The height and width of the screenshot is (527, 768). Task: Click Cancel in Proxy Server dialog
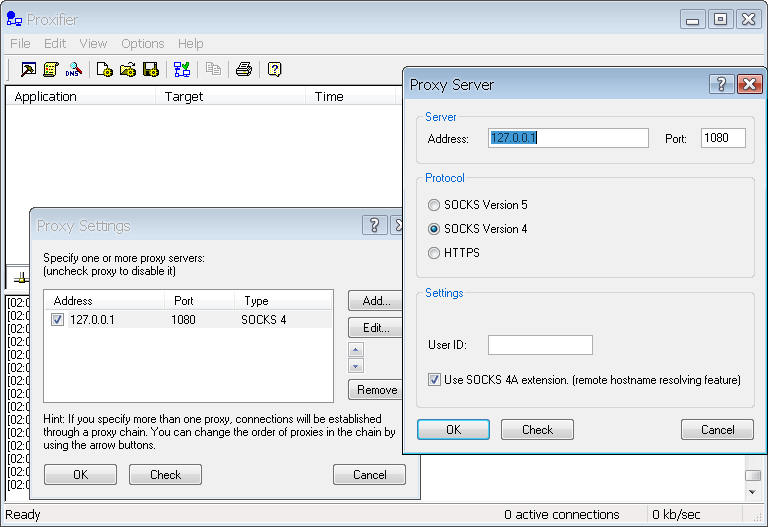click(718, 430)
